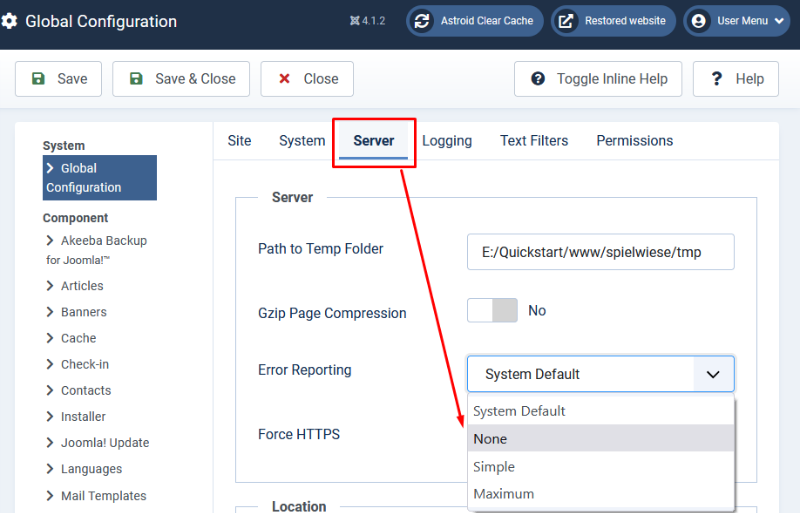The image size is (800, 513).
Task: Click the Toggle Inline Help question circle icon
Action: [x=538, y=79]
